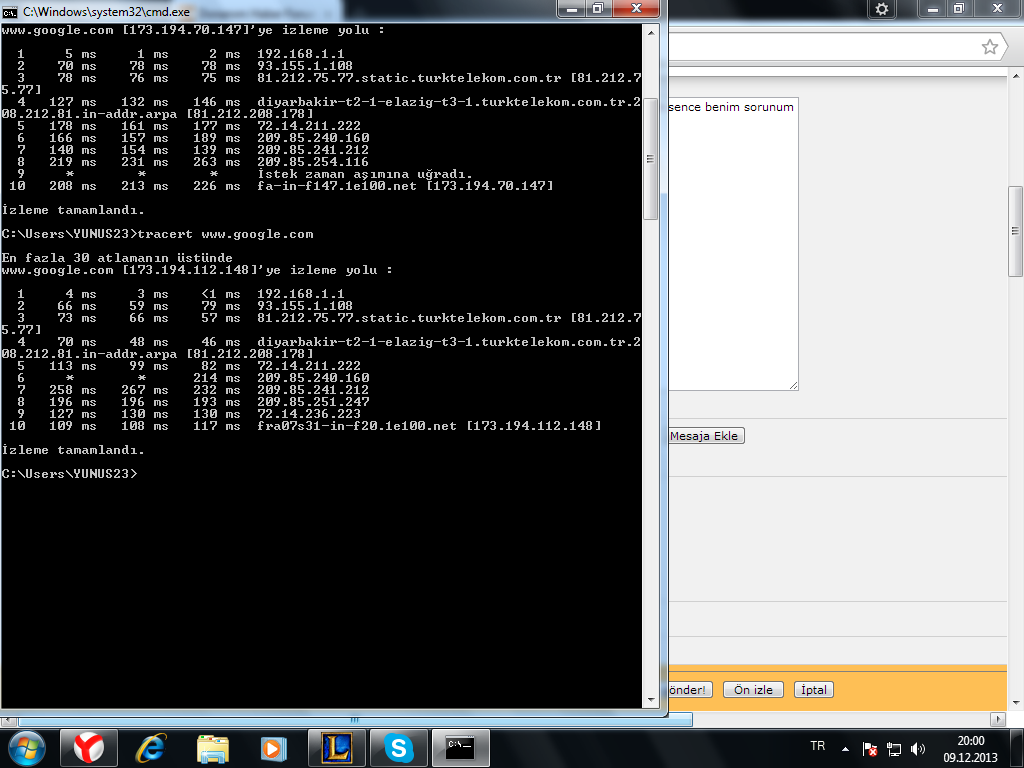The width and height of the screenshot is (1024, 768).
Task: Click the browser page scroll down arrow
Action: pyautogui.click(x=1016, y=703)
